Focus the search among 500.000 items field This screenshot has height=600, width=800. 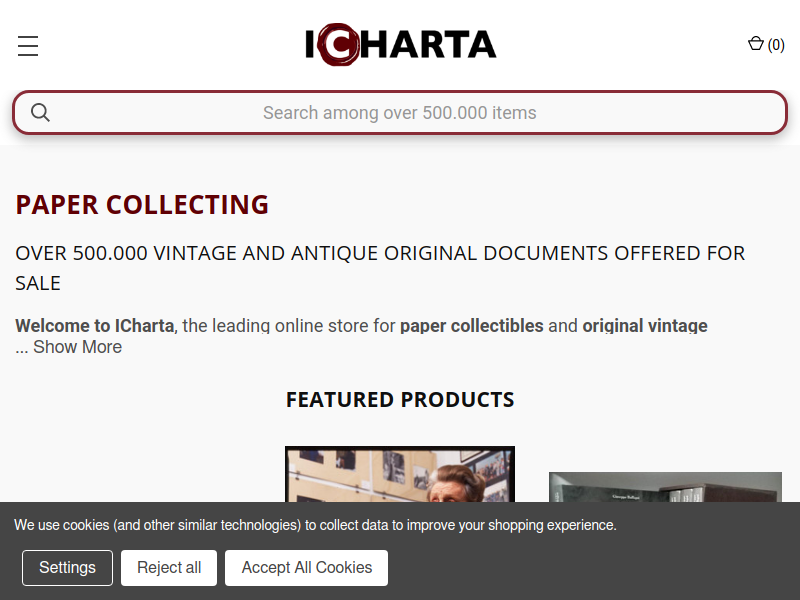click(400, 113)
